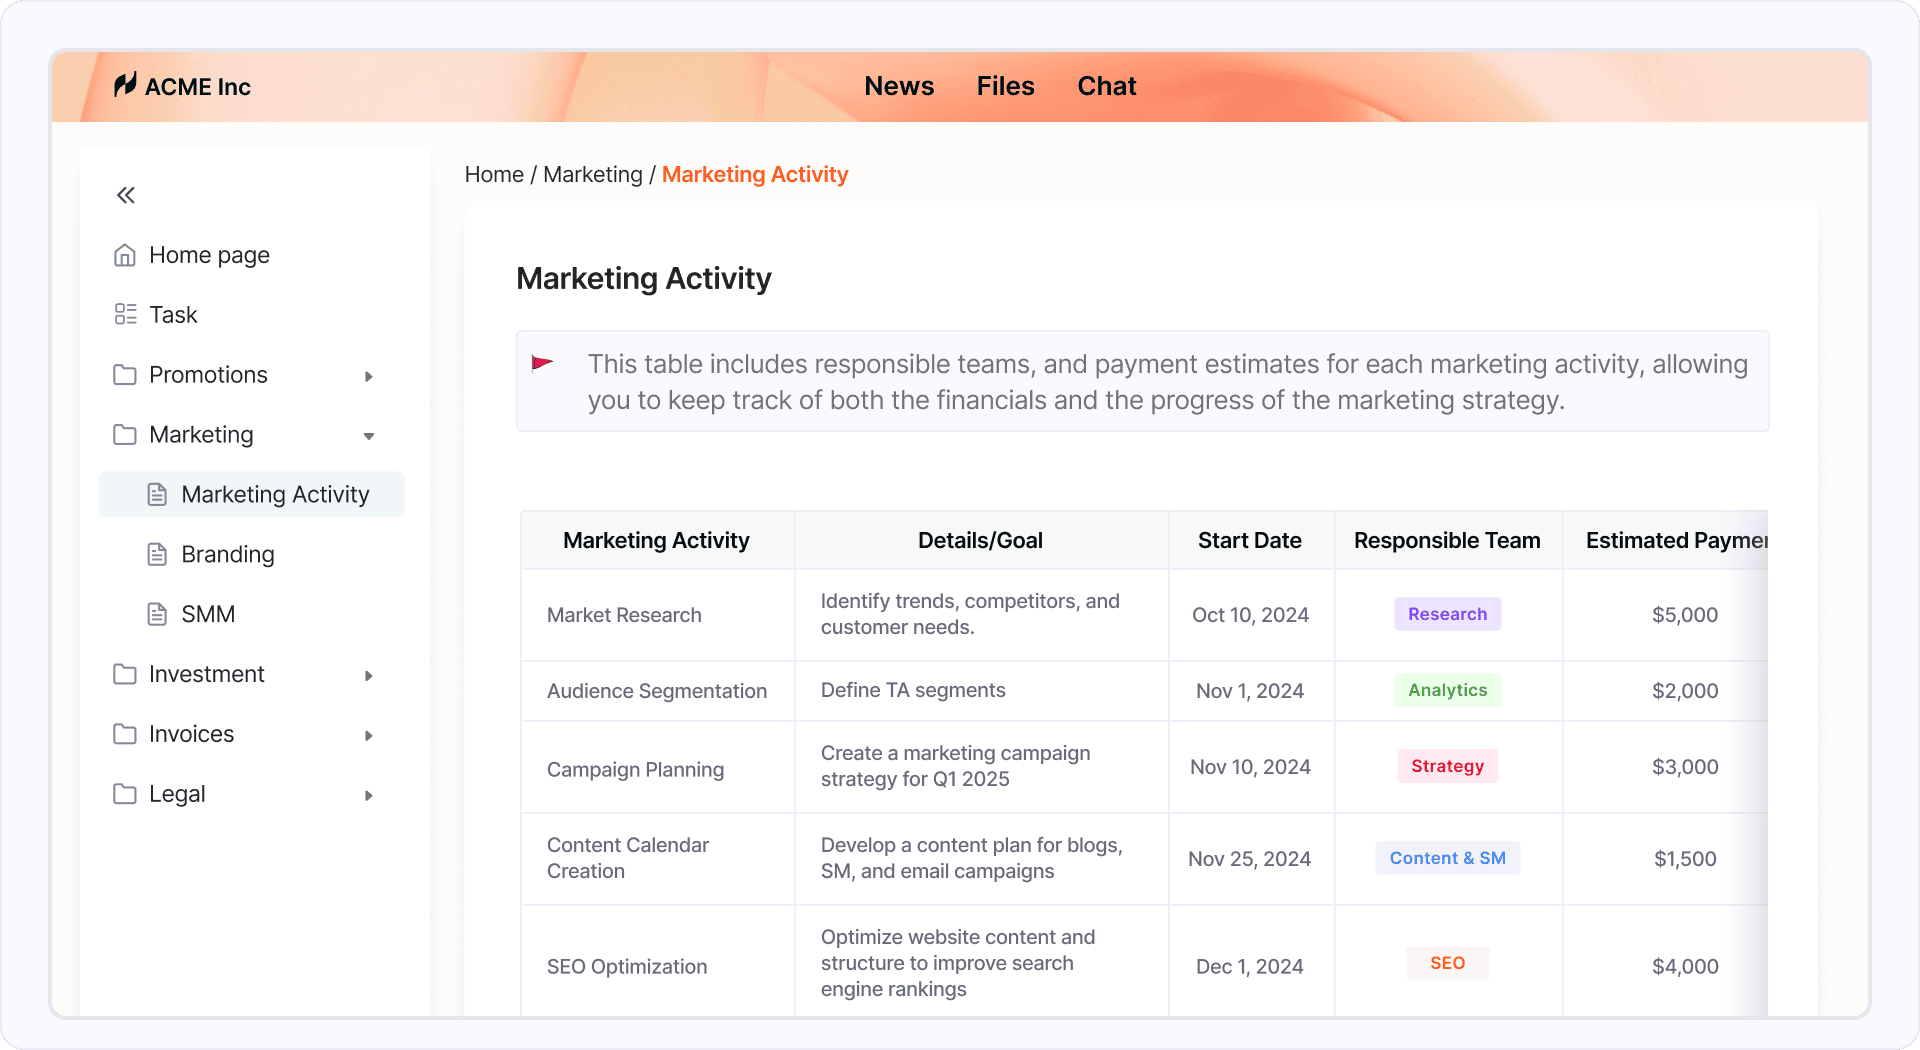Click the ACME Inc logo icon
This screenshot has height=1050, width=1920.
point(125,86)
